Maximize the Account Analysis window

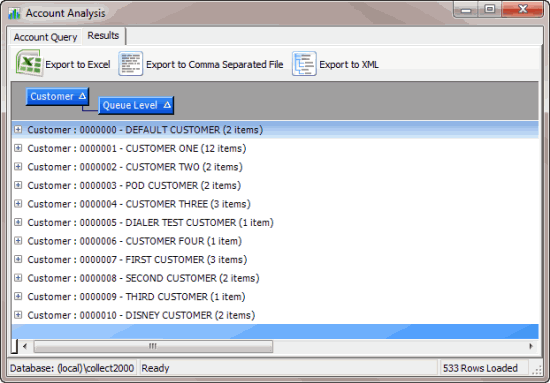click(x=490, y=10)
